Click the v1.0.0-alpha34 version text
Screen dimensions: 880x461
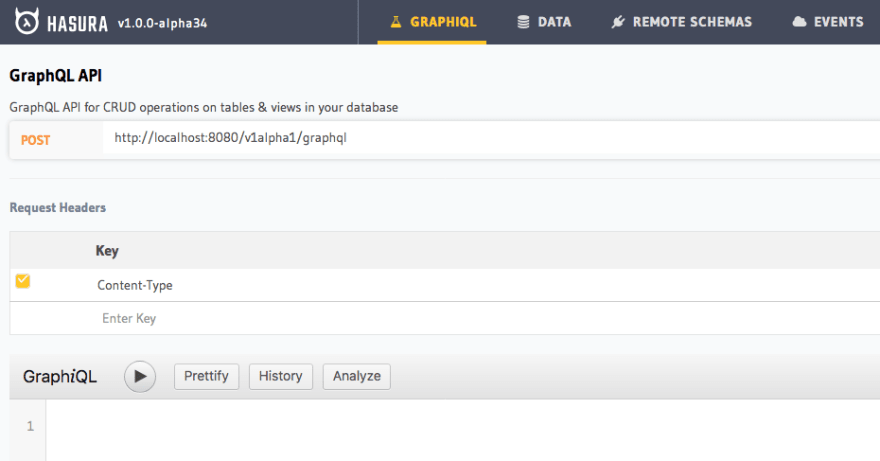click(x=162, y=24)
